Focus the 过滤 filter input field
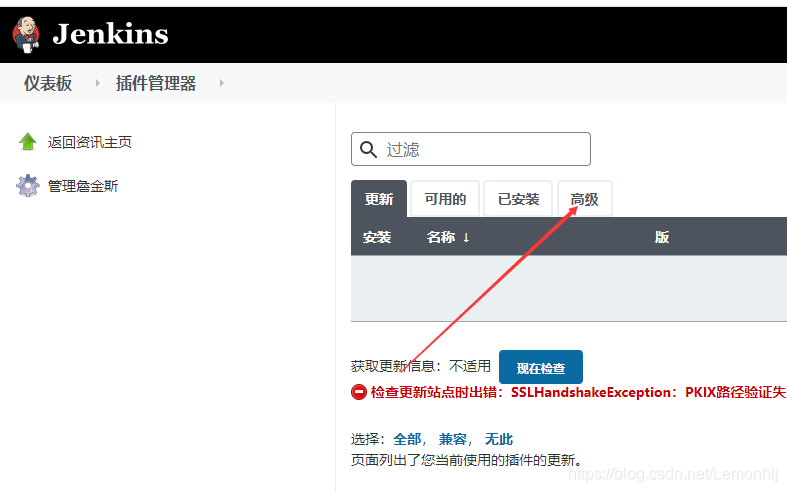Screen dimensions: 787x492 pyautogui.click(x=471, y=149)
